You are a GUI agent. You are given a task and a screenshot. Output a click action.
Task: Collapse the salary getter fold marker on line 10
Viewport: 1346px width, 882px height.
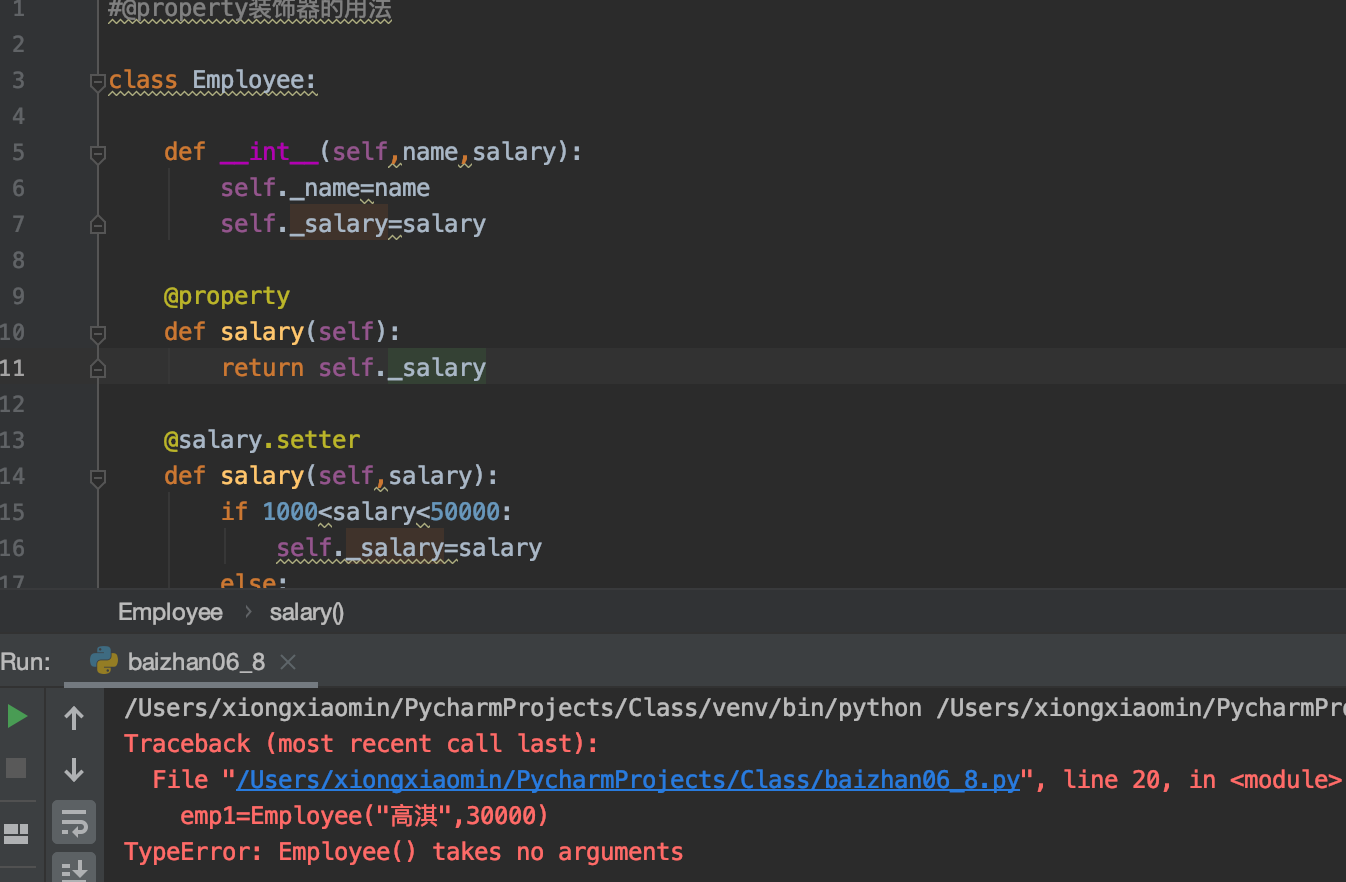(x=98, y=334)
